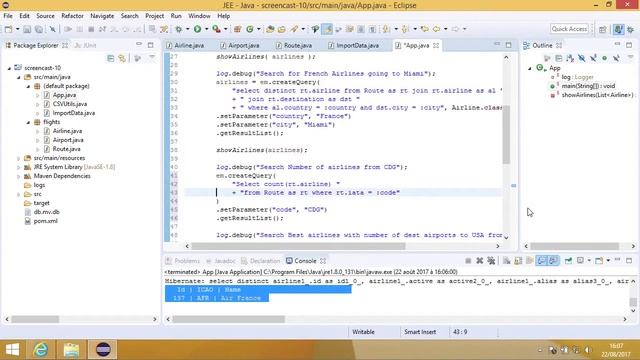Click the Quick Access search field
The width and height of the screenshot is (640, 360).
pyautogui.click(x=569, y=29)
